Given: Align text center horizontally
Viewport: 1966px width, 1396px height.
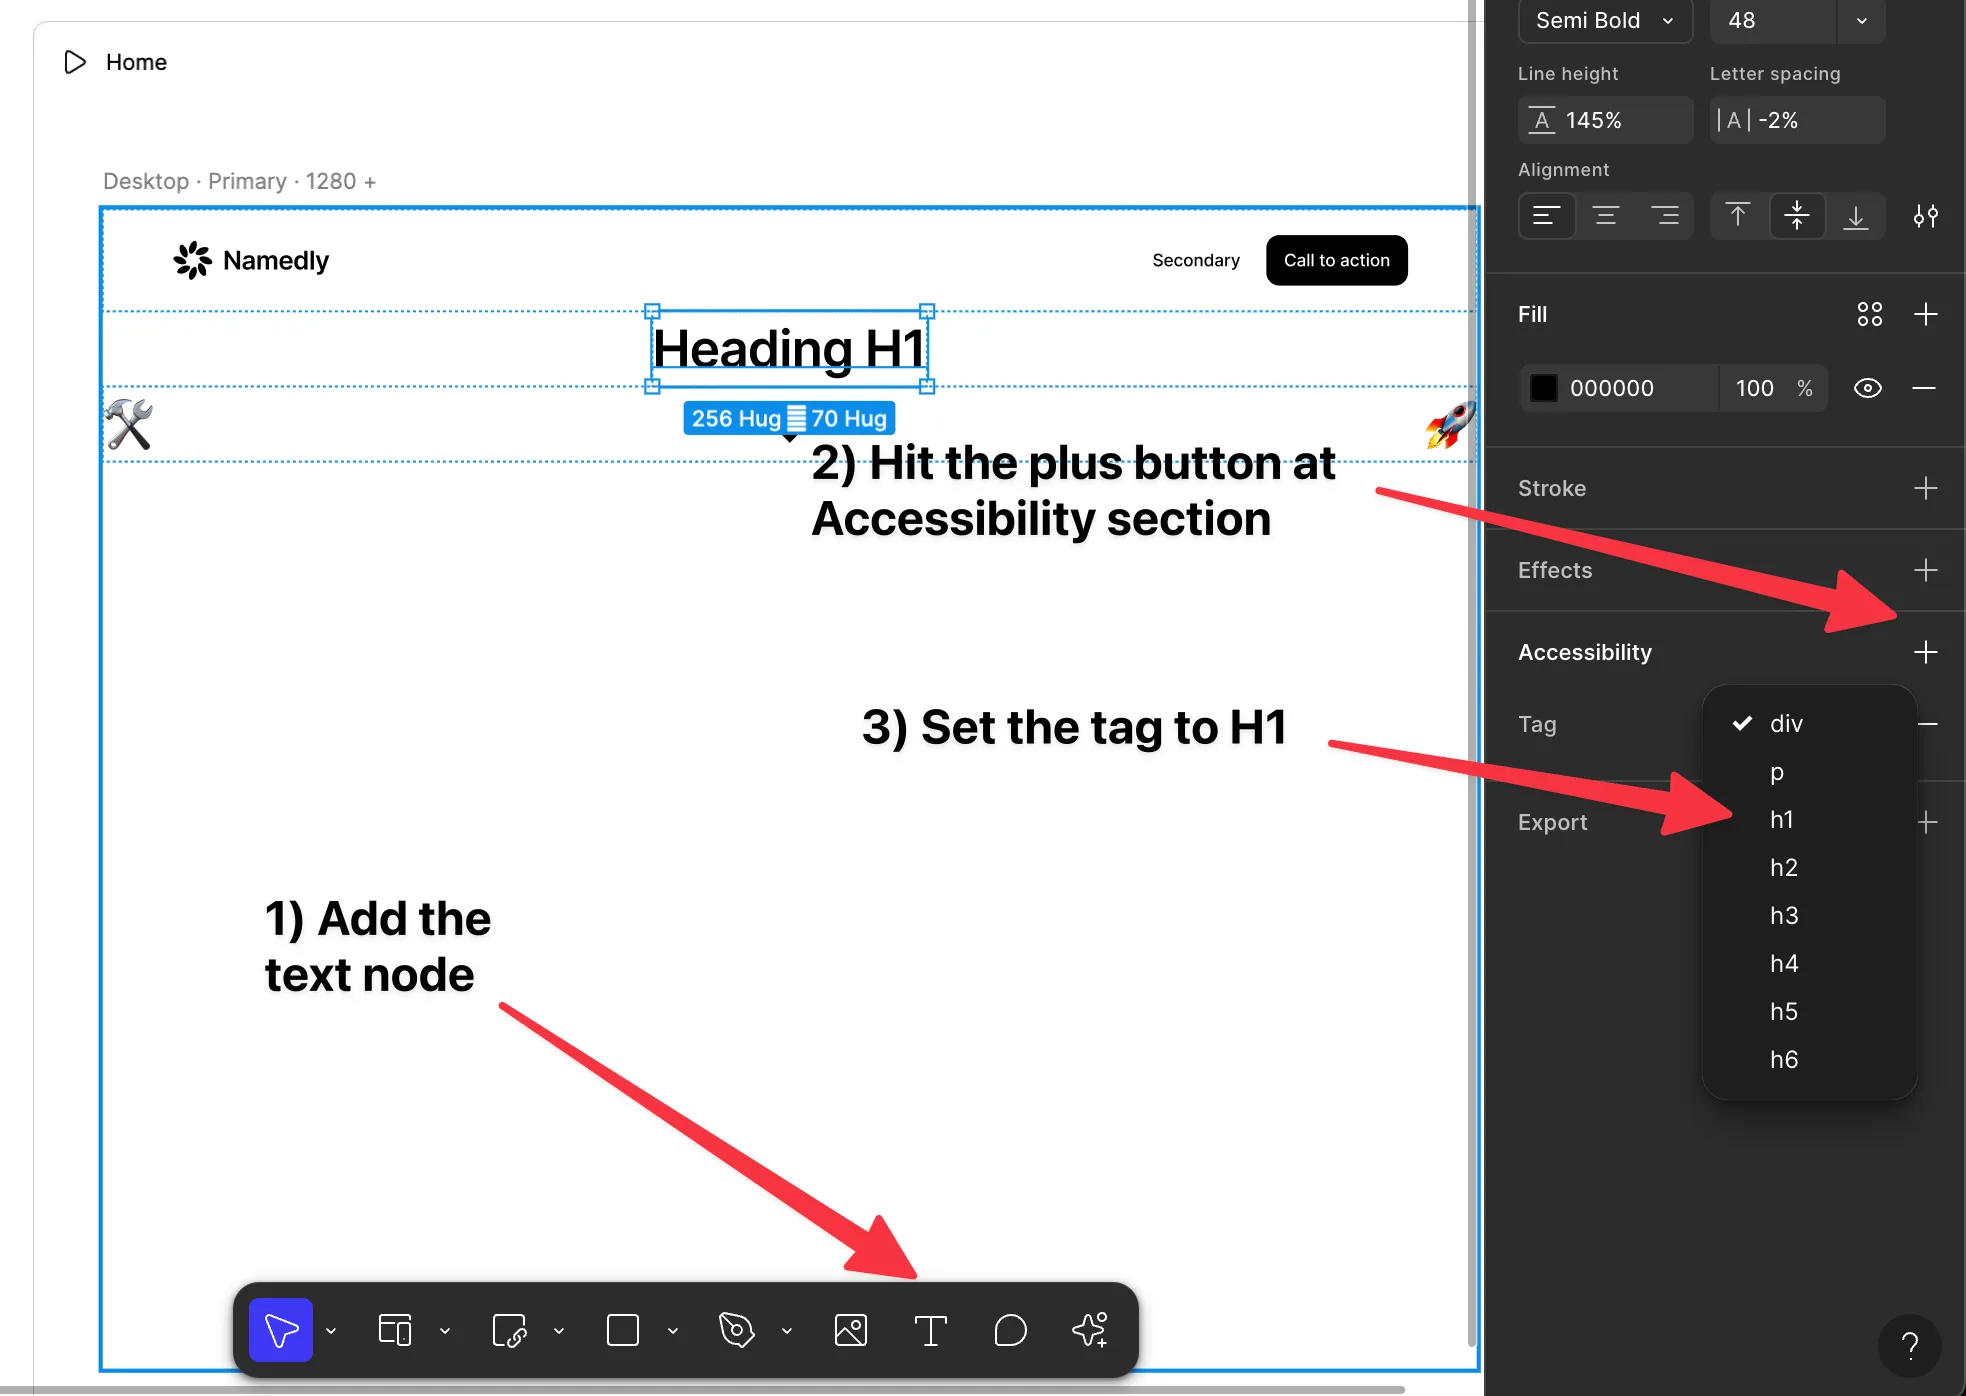Looking at the screenshot, I should pyautogui.click(x=1606, y=216).
